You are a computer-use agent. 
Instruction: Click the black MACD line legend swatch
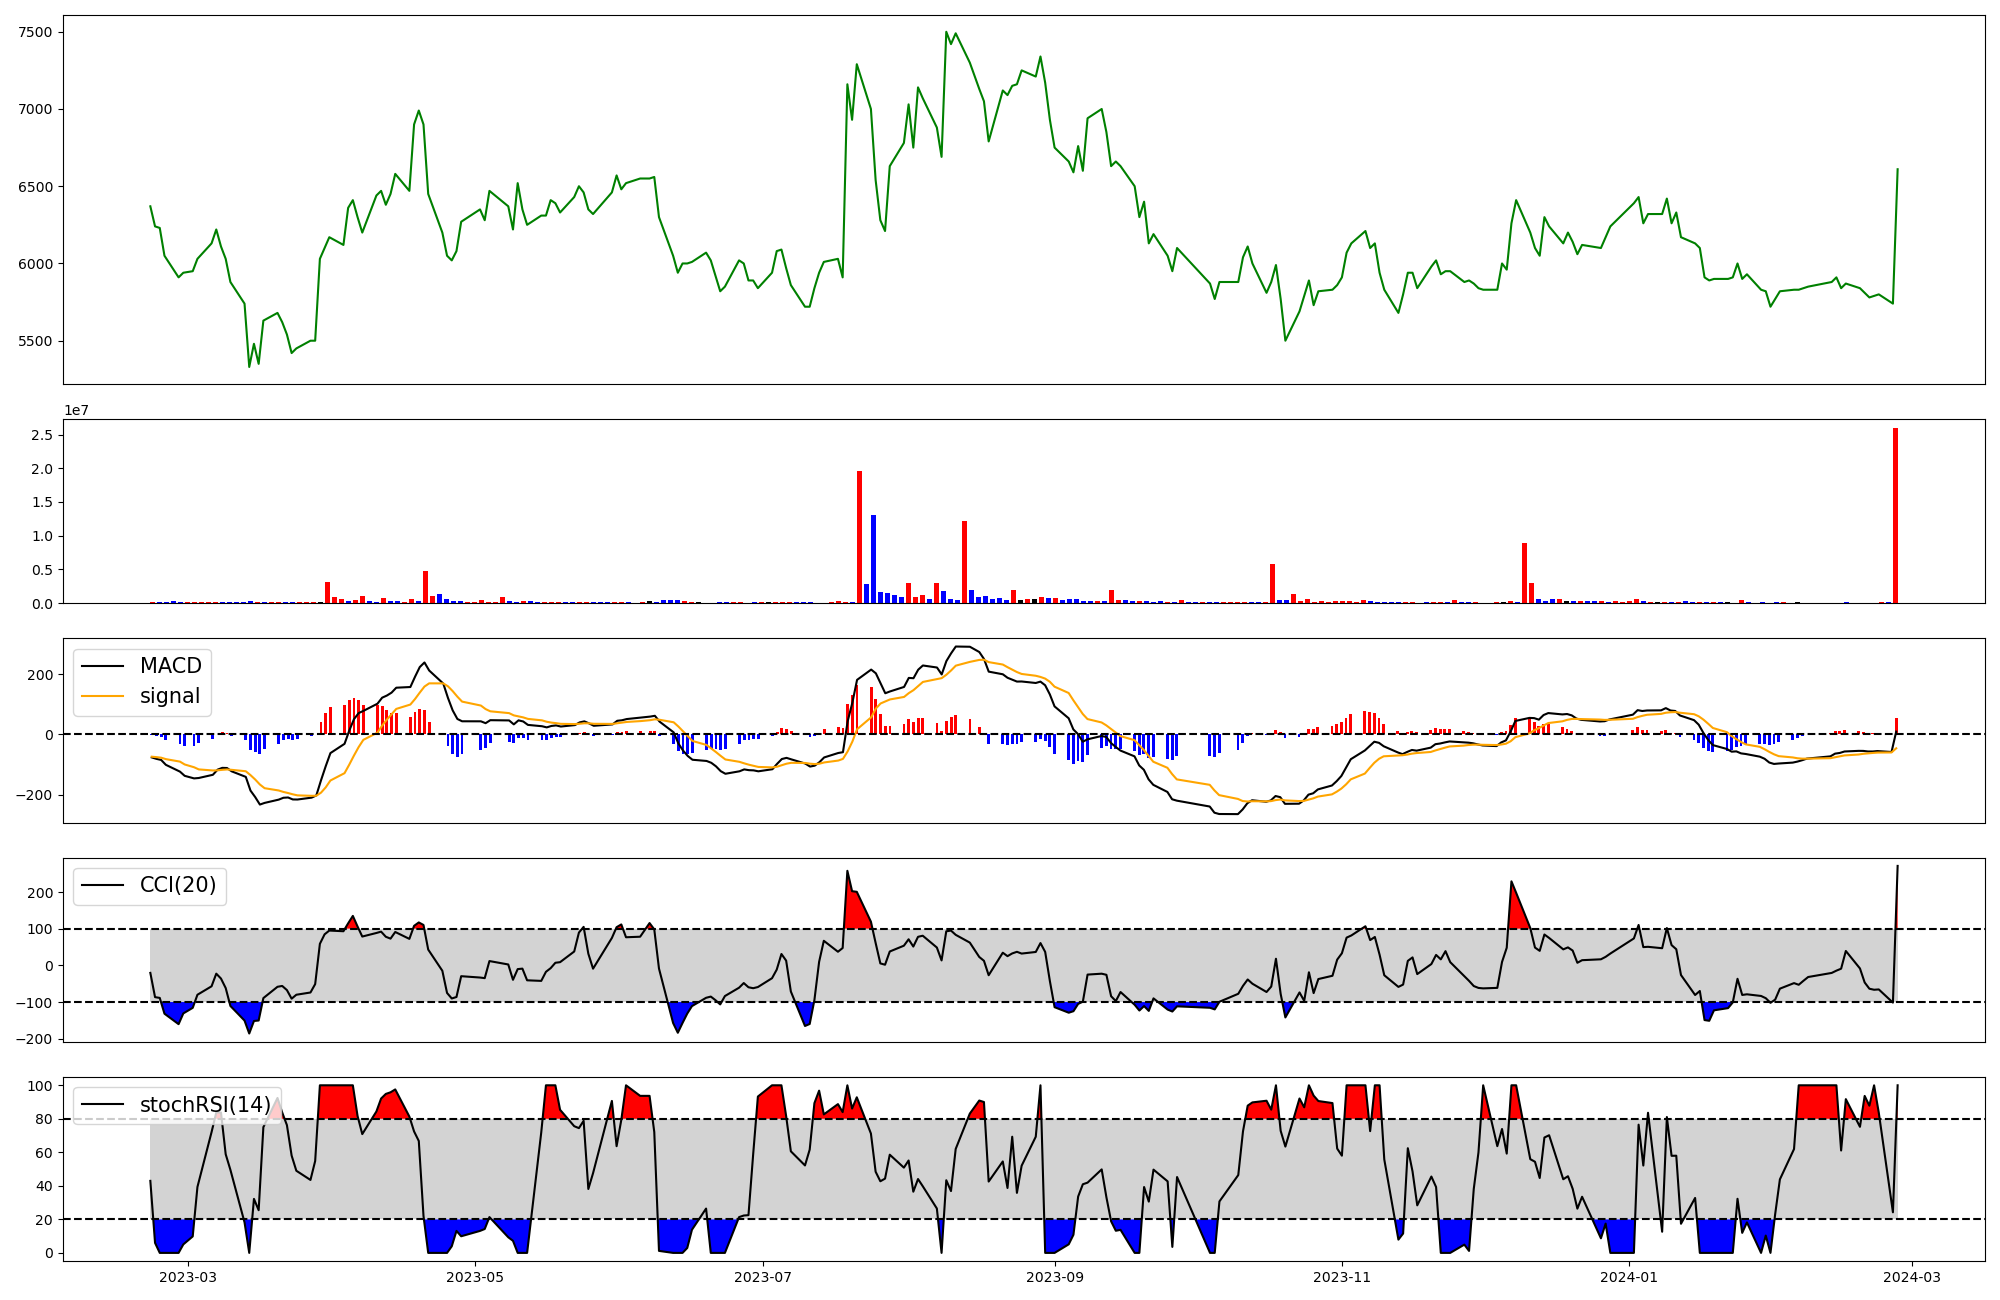click(103, 666)
